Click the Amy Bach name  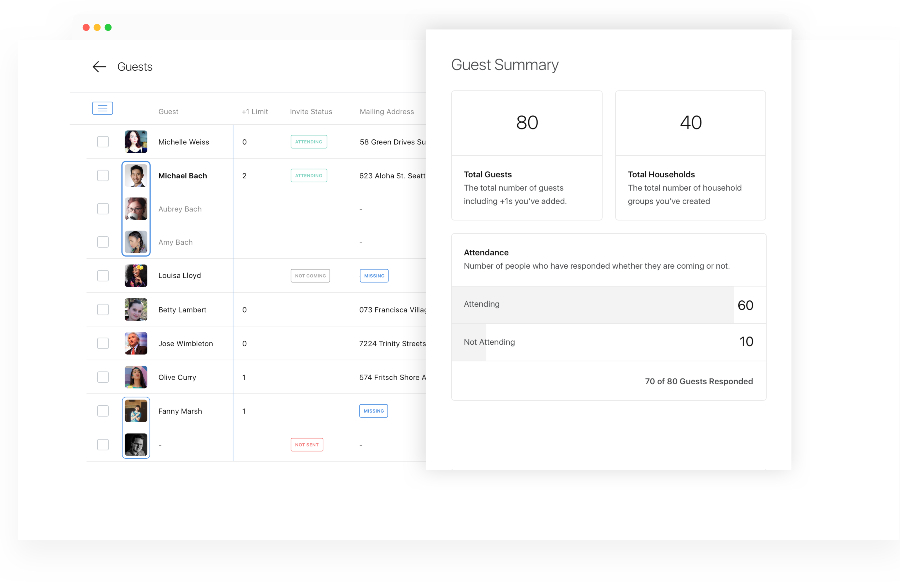click(175, 242)
